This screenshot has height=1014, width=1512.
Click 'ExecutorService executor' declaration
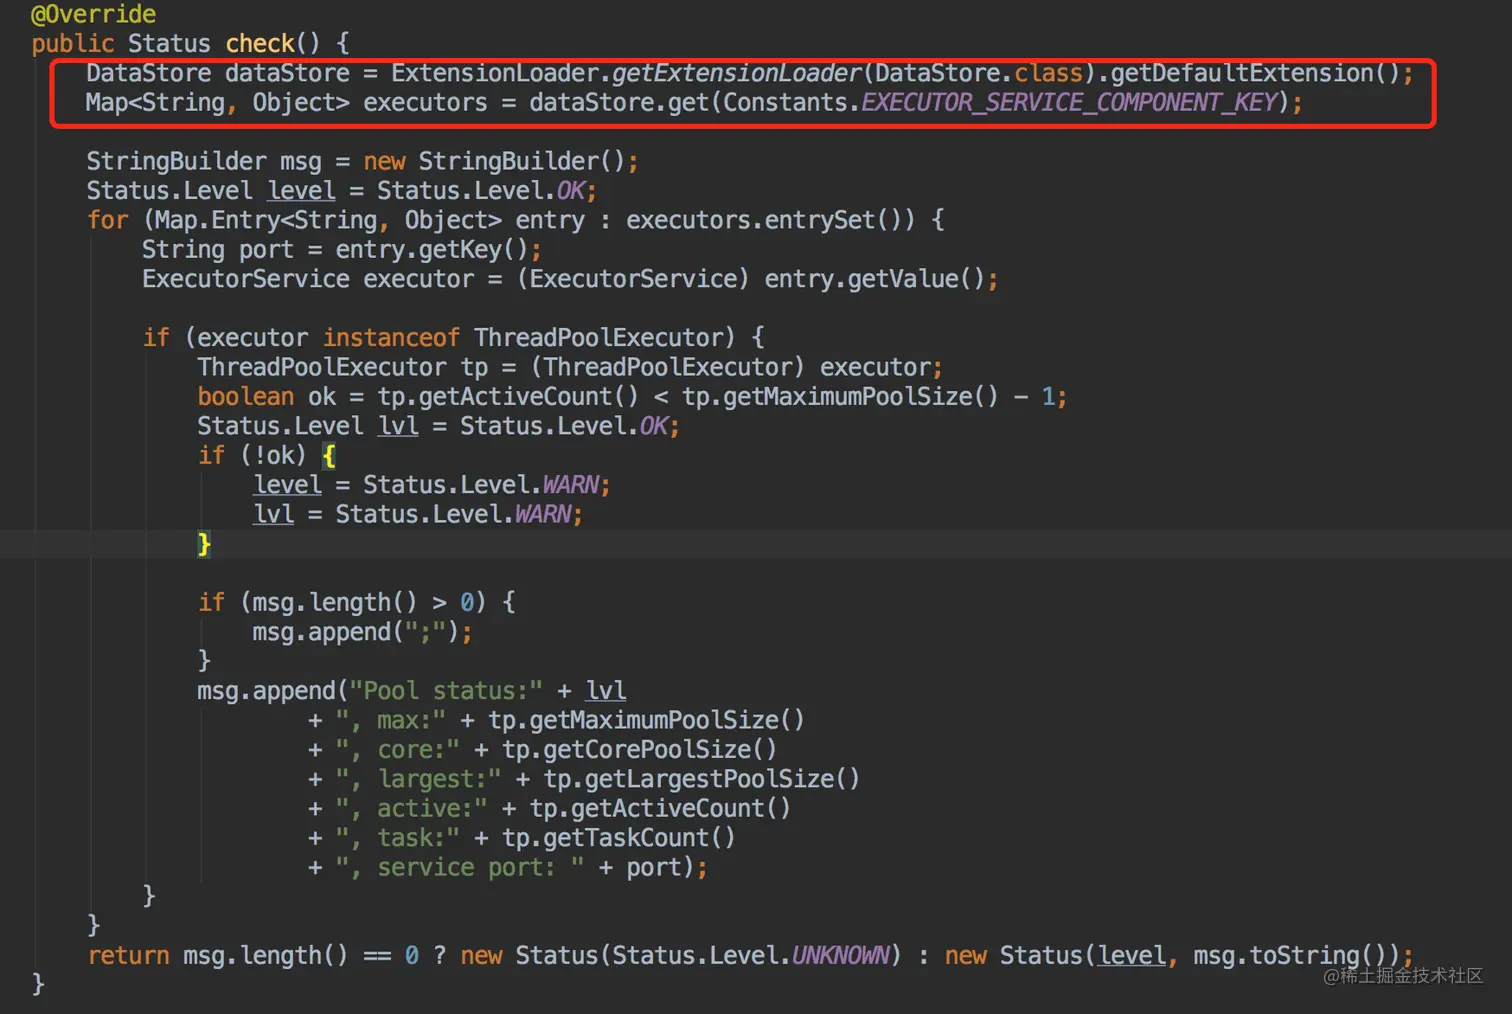pyautogui.click(x=308, y=279)
